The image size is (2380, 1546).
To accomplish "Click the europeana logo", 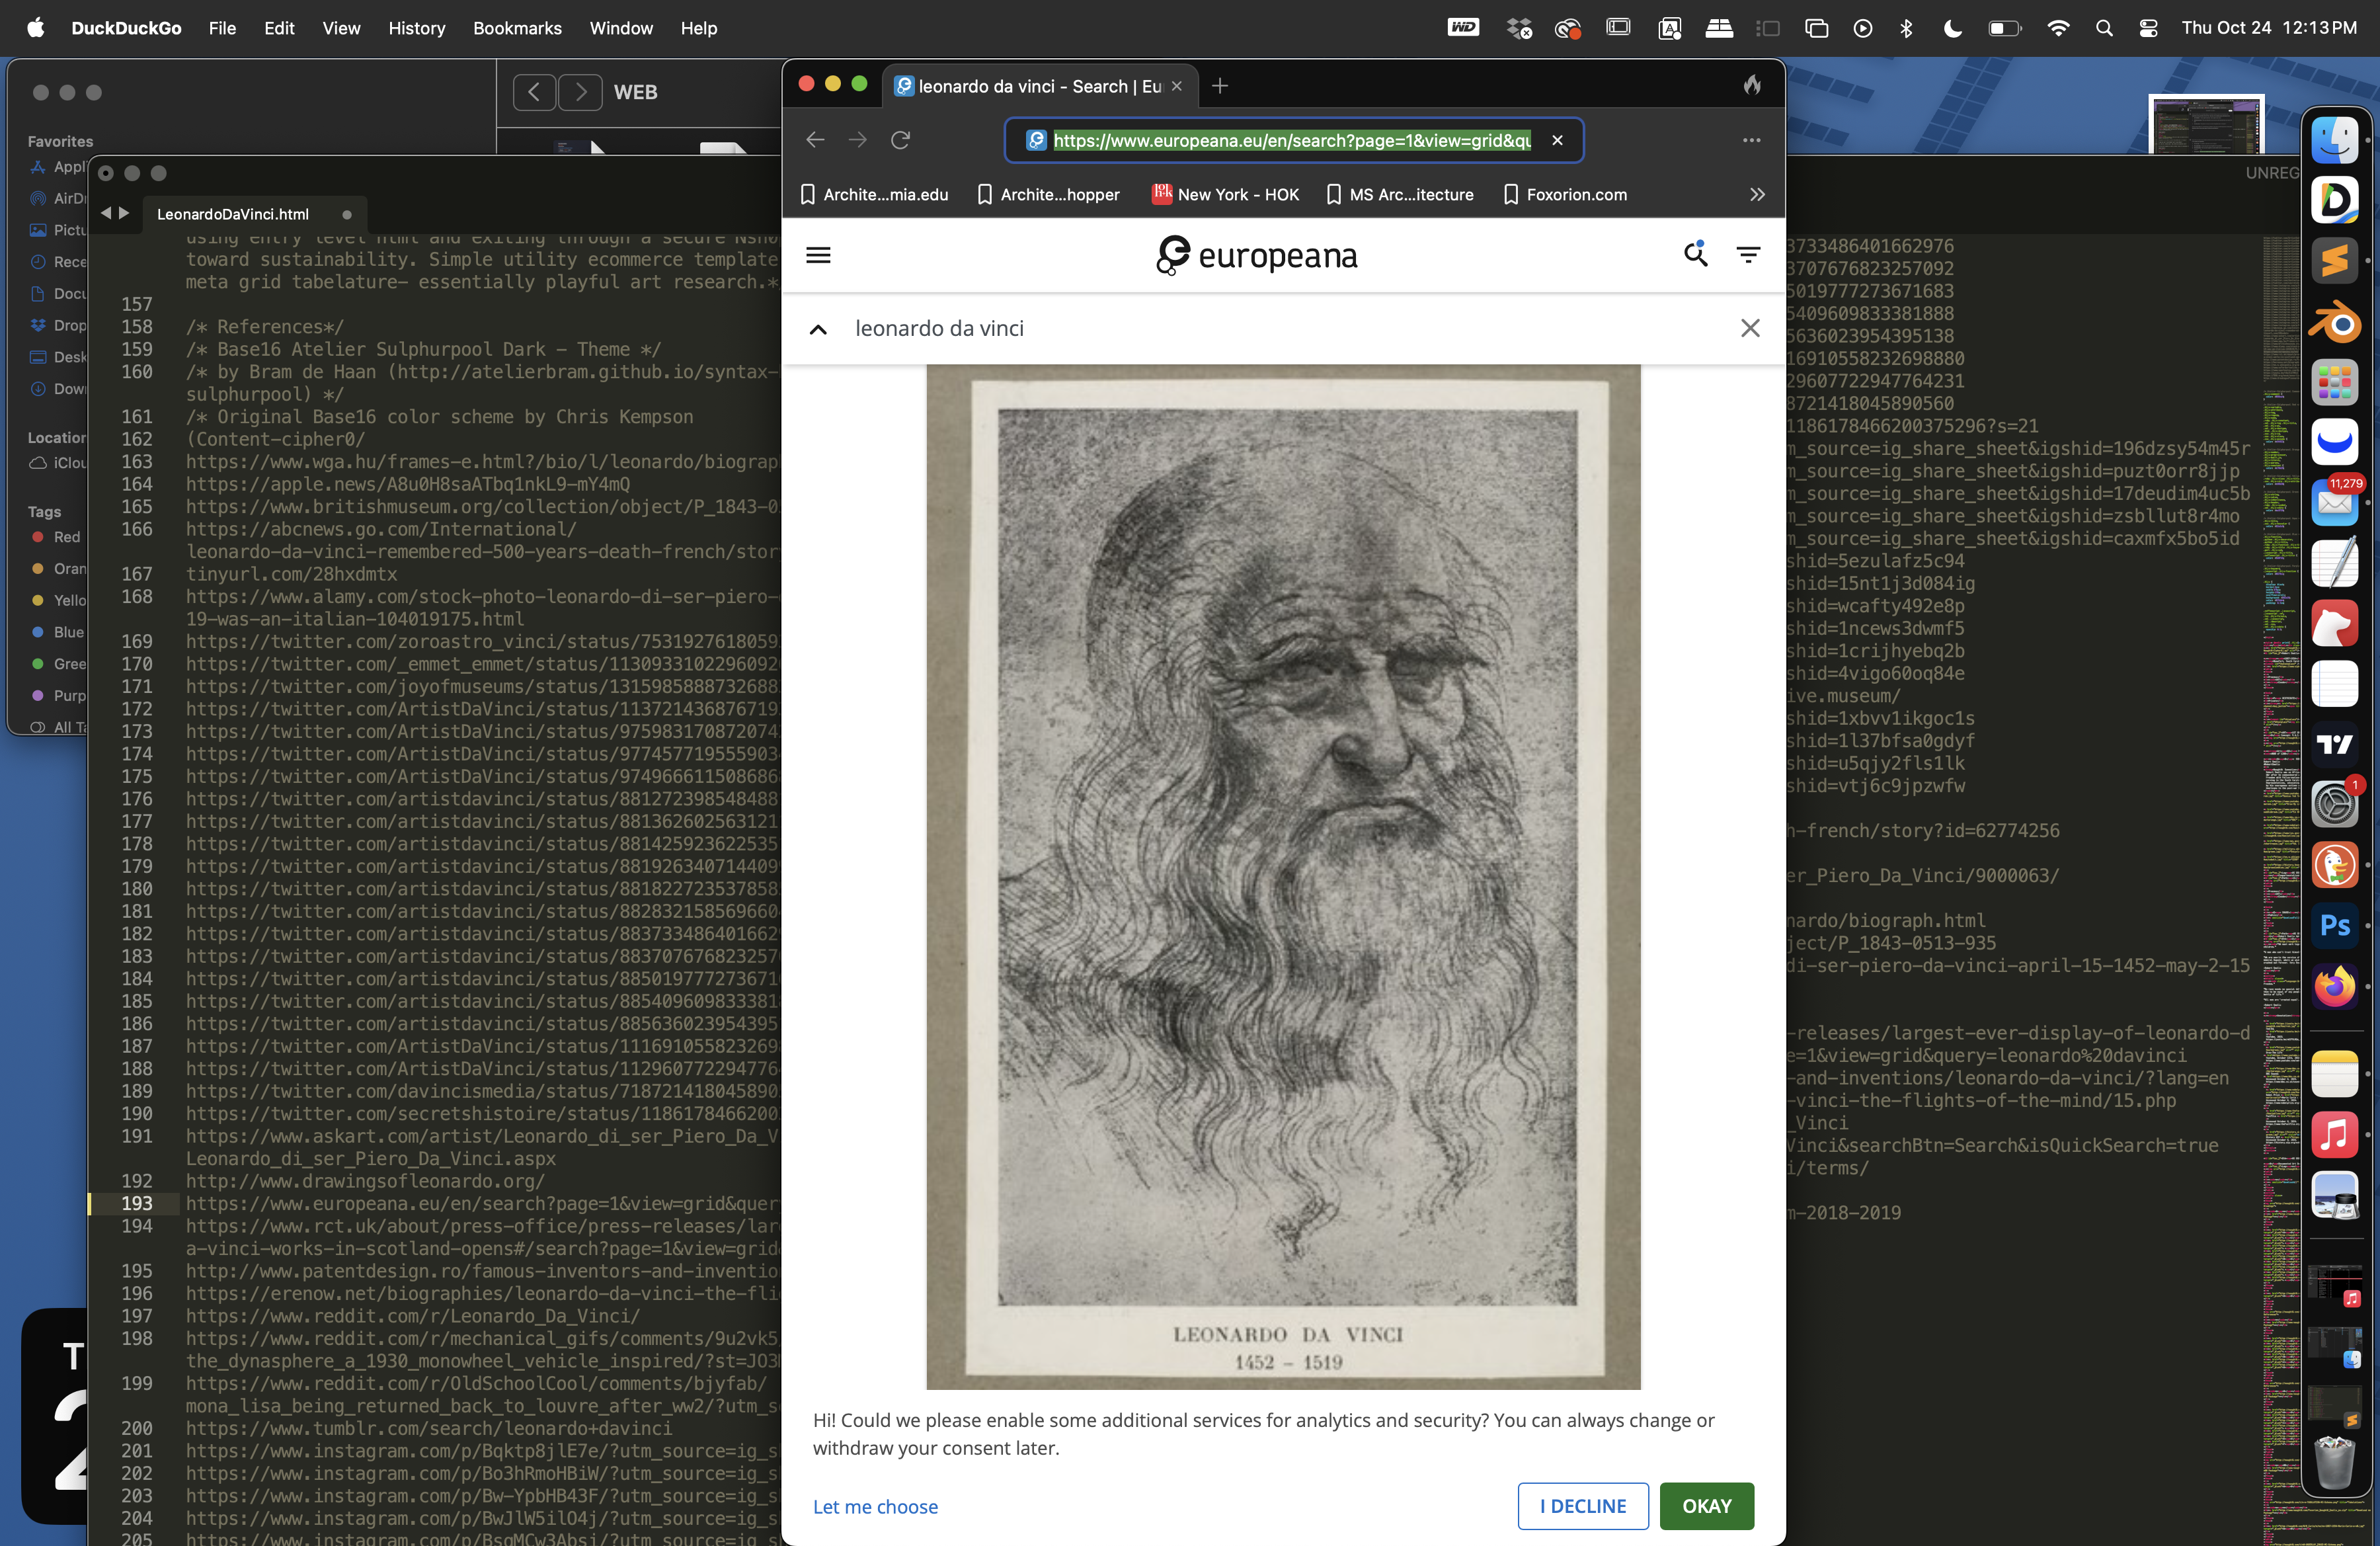I will click(x=1256, y=255).
